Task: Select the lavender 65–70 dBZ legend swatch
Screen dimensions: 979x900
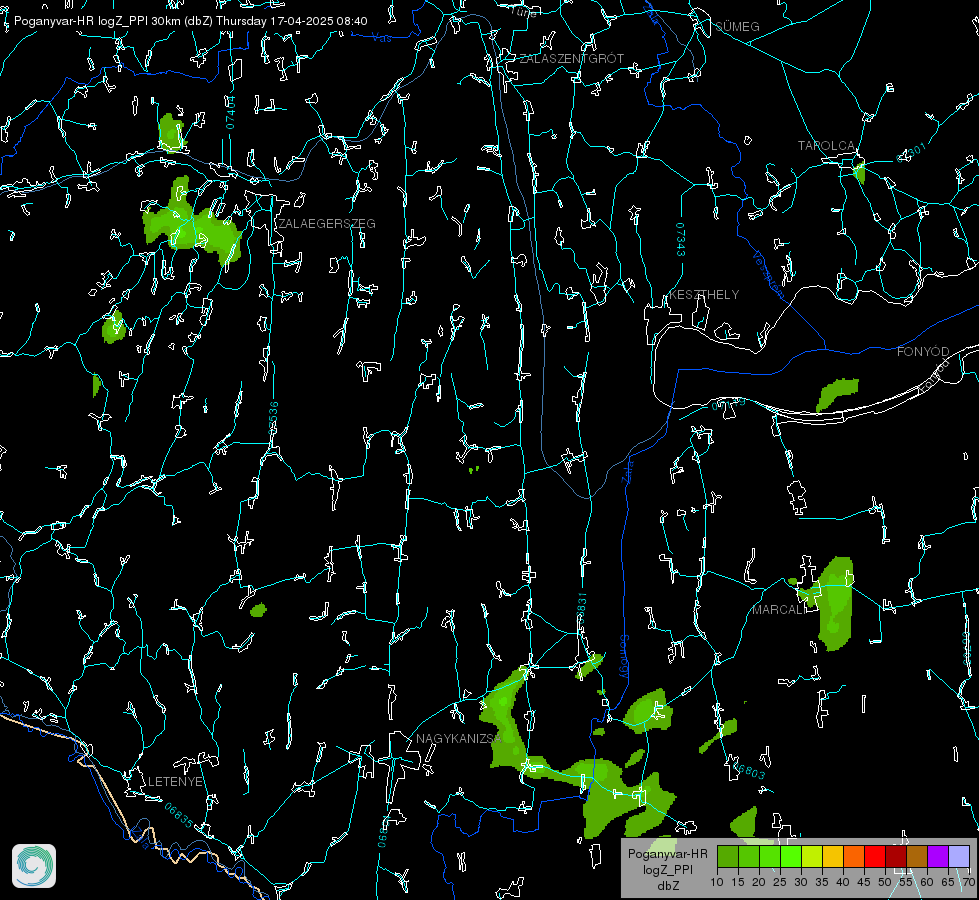Action: click(x=958, y=856)
